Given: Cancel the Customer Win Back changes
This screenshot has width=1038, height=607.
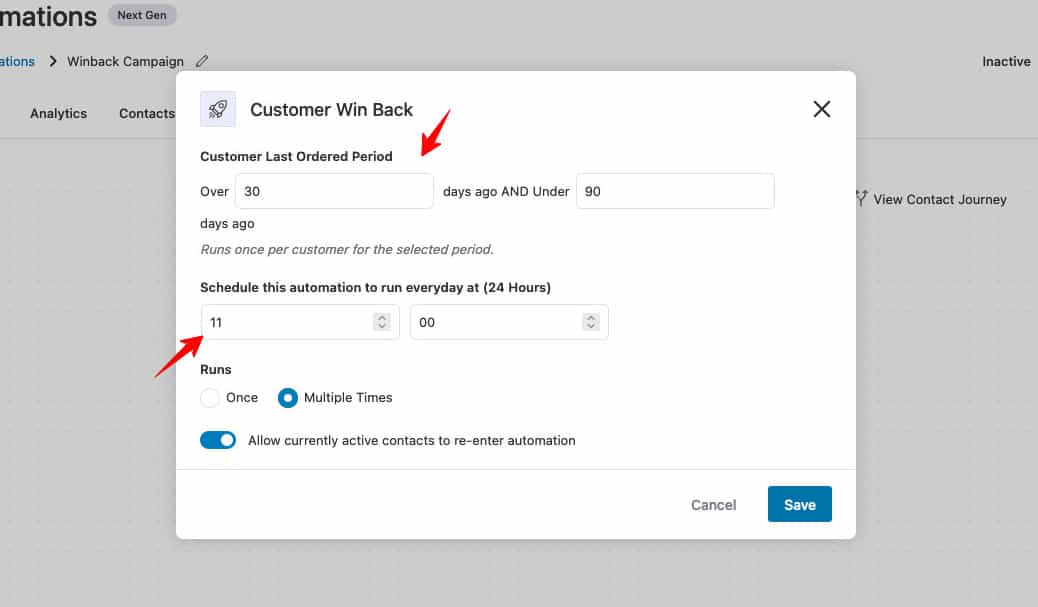Looking at the screenshot, I should pos(713,504).
